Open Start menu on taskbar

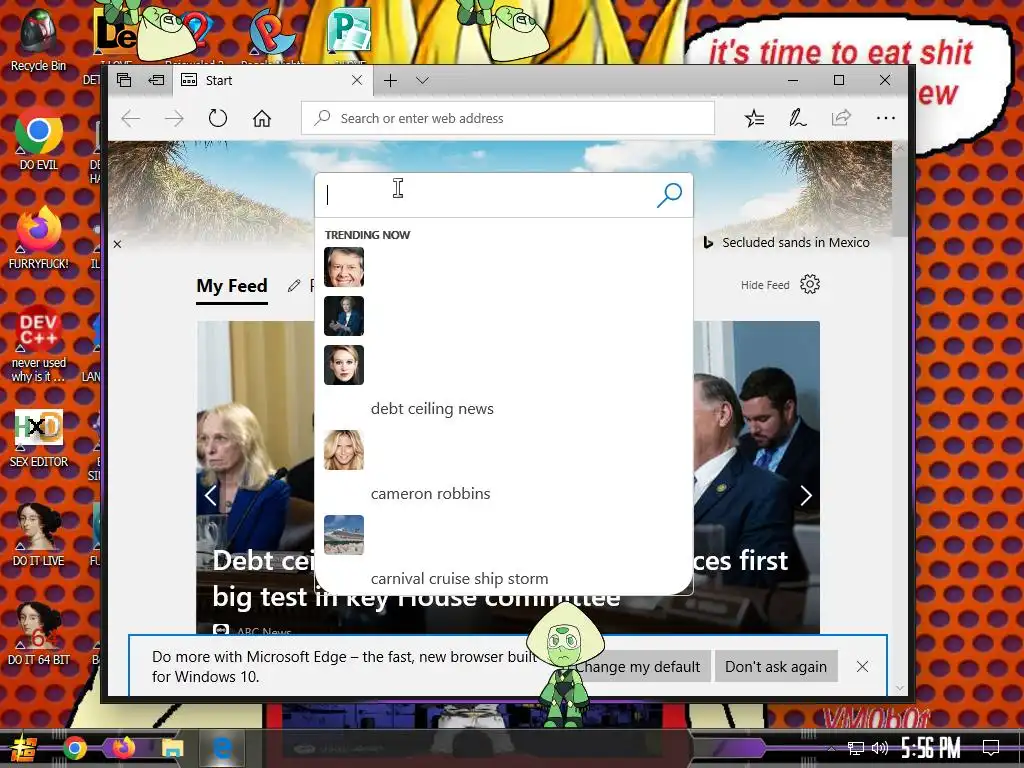pyautogui.click(x=23, y=748)
